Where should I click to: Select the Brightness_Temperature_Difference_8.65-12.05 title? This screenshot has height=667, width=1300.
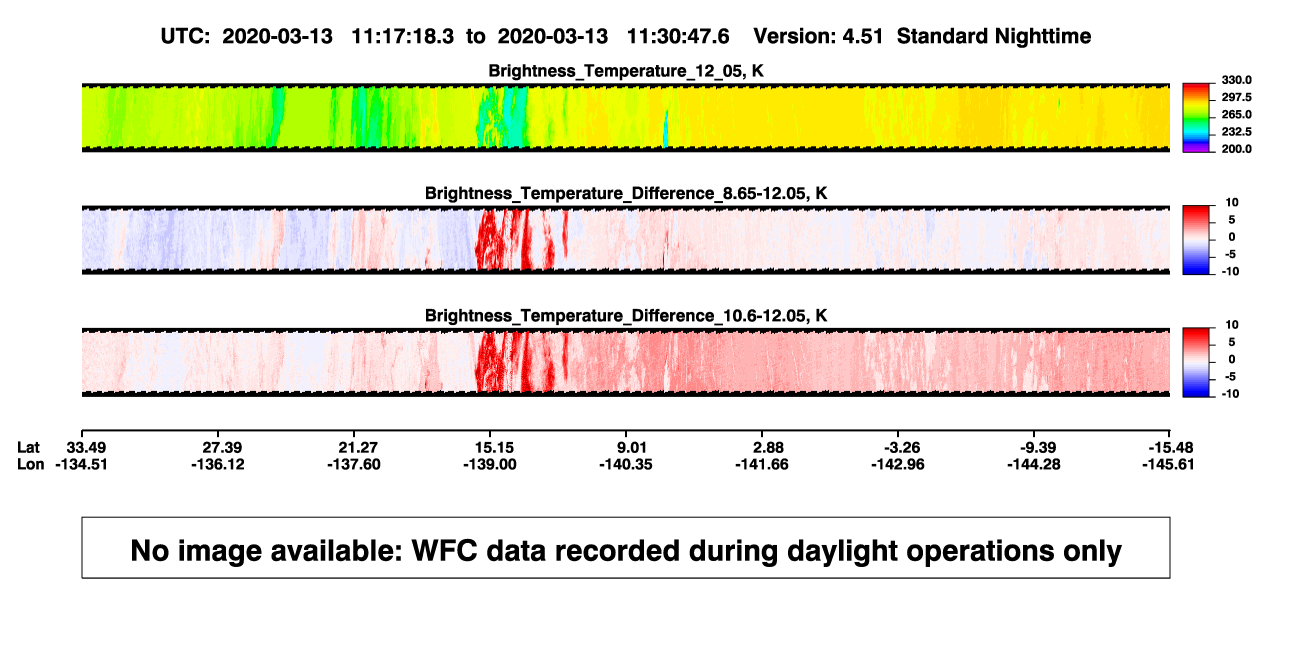[x=626, y=192]
